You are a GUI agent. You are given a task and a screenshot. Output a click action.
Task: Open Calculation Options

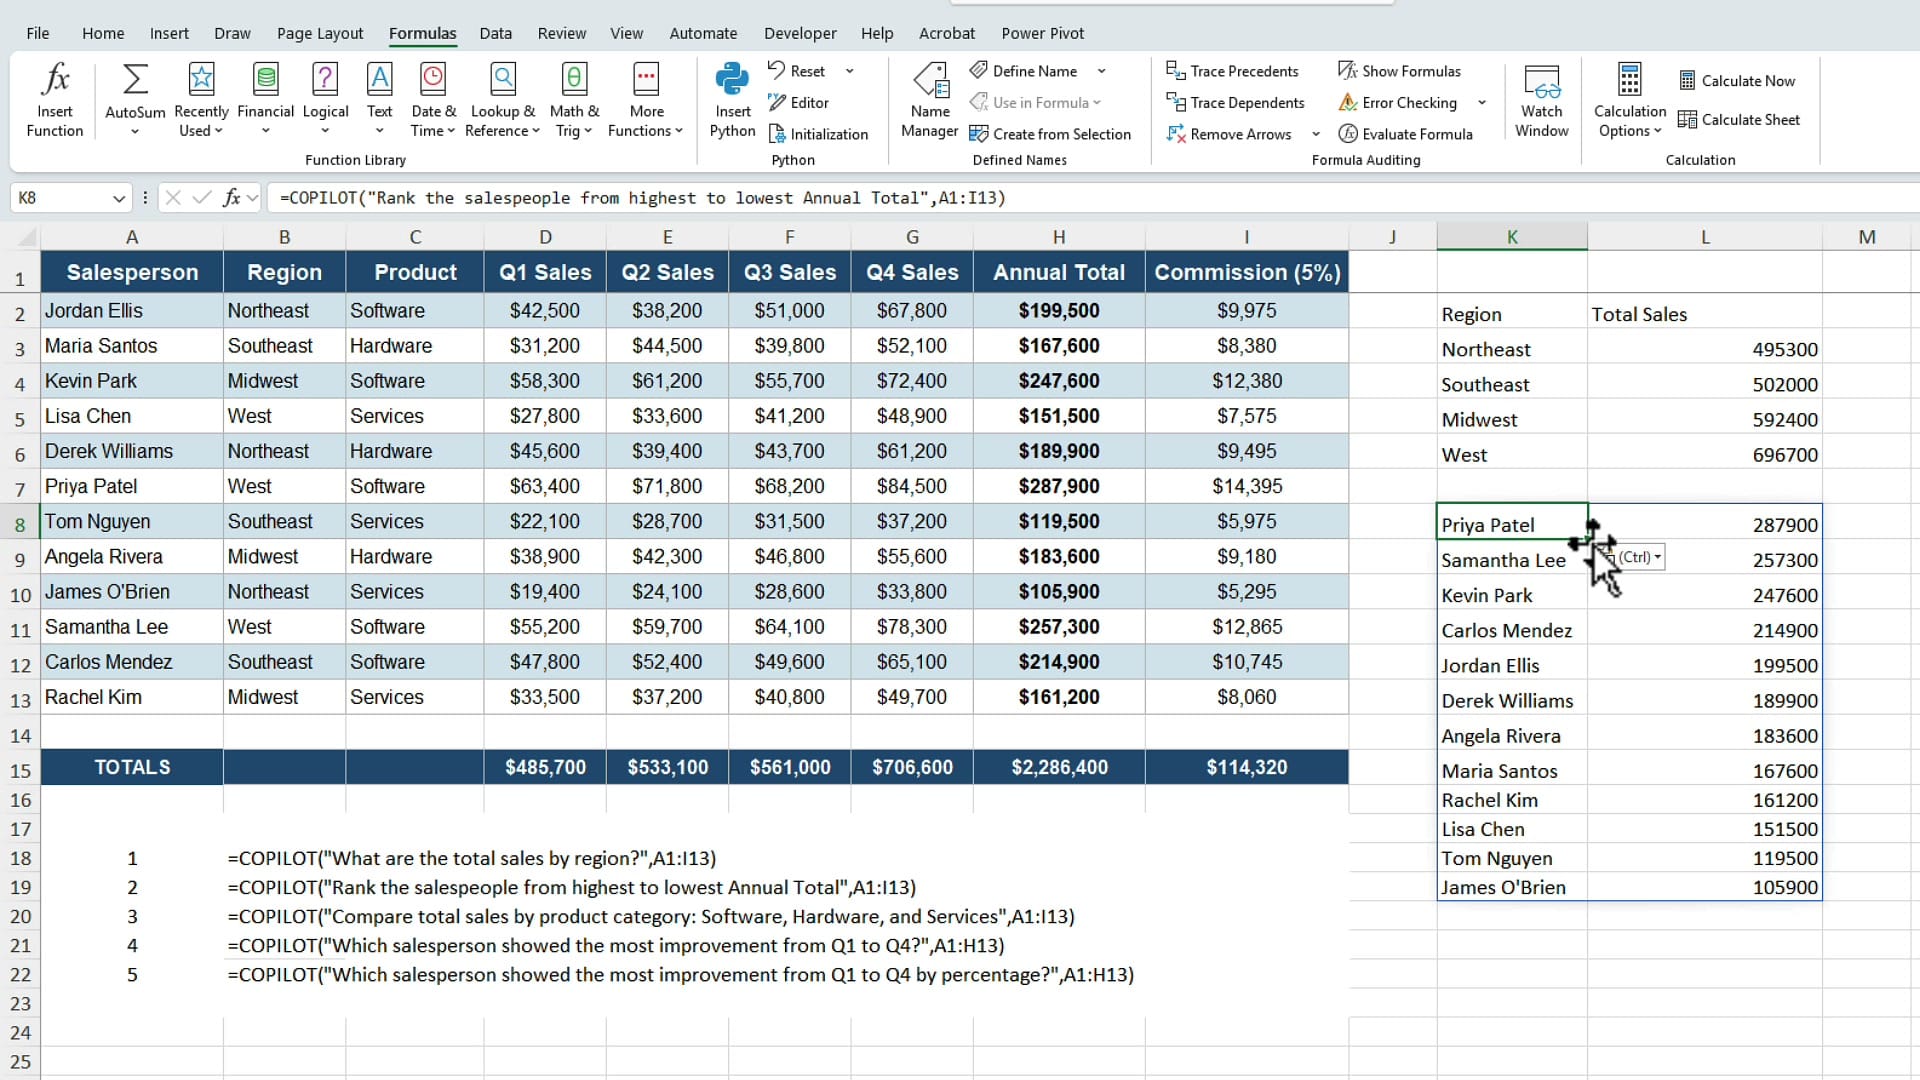(1629, 100)
